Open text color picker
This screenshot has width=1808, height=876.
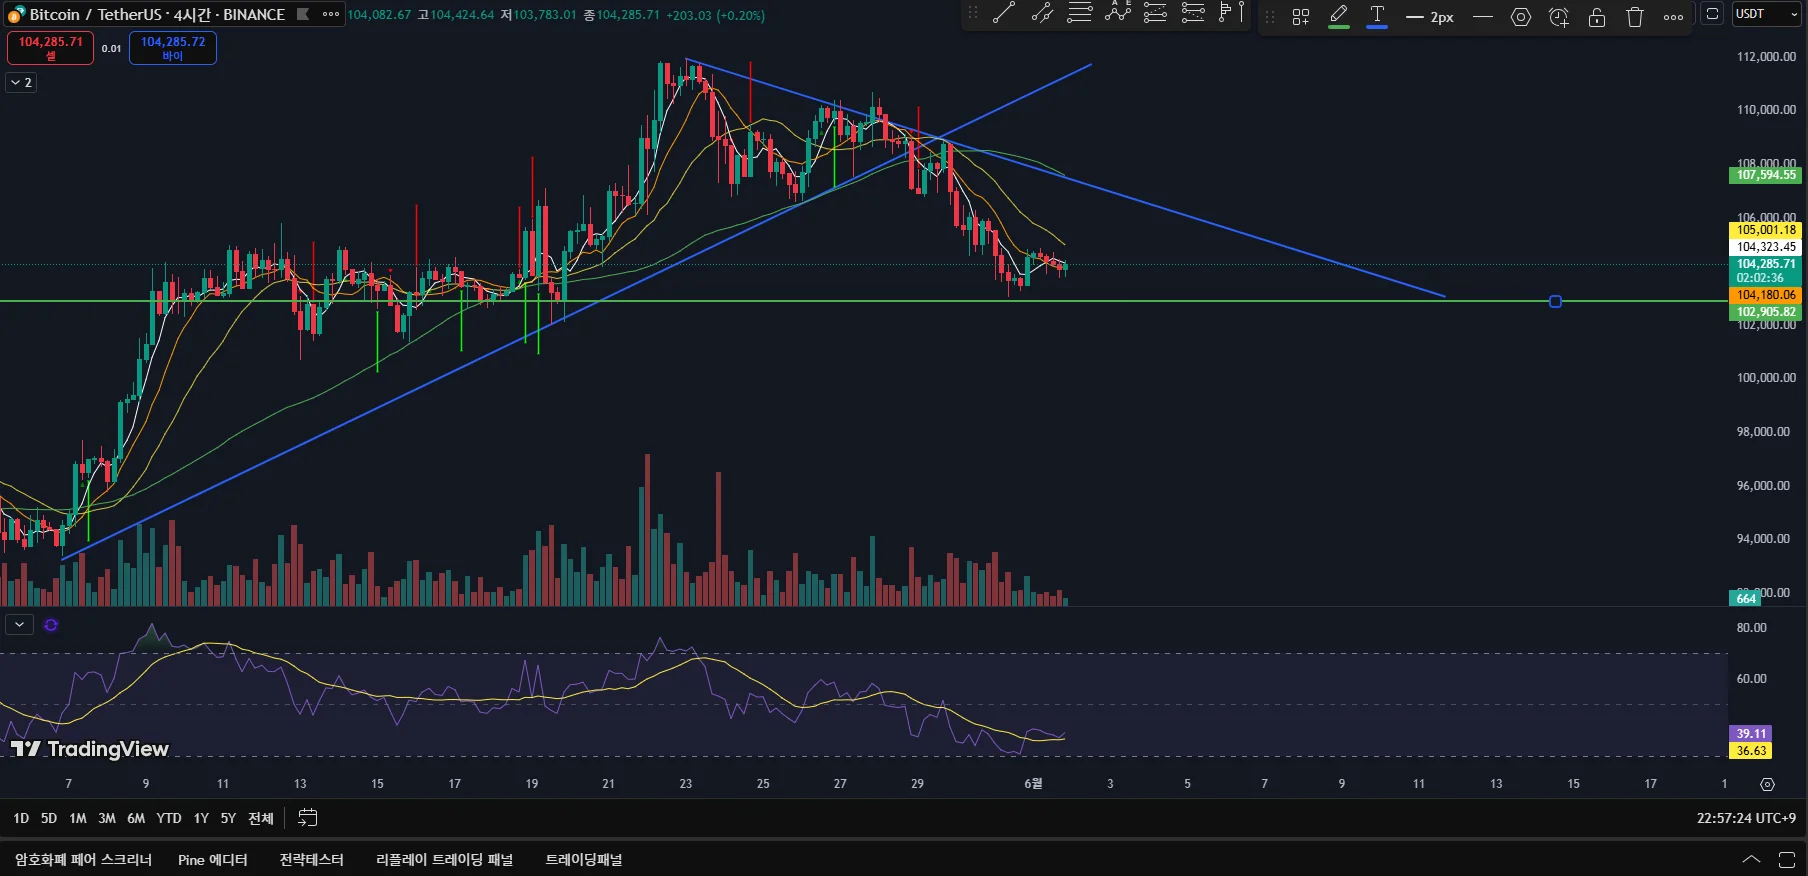(x=1377, y=17)
